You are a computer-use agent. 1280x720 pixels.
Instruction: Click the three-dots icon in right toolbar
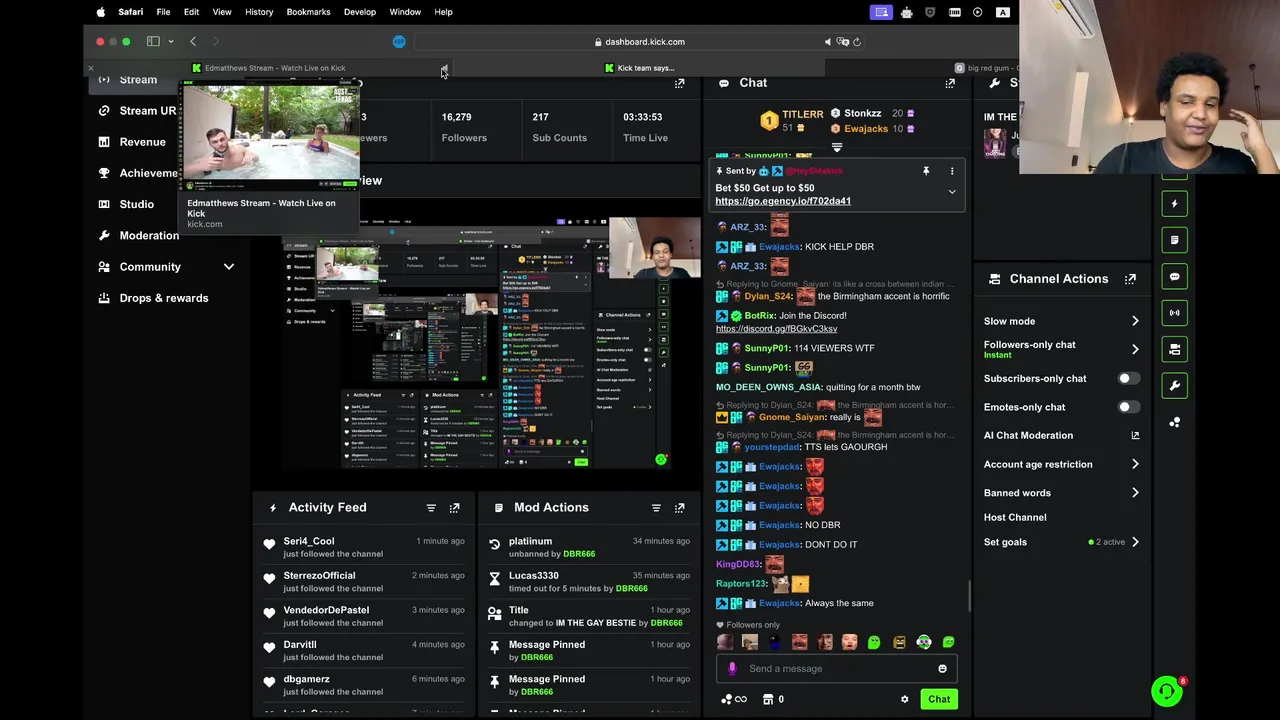(x=1175, y=422)
